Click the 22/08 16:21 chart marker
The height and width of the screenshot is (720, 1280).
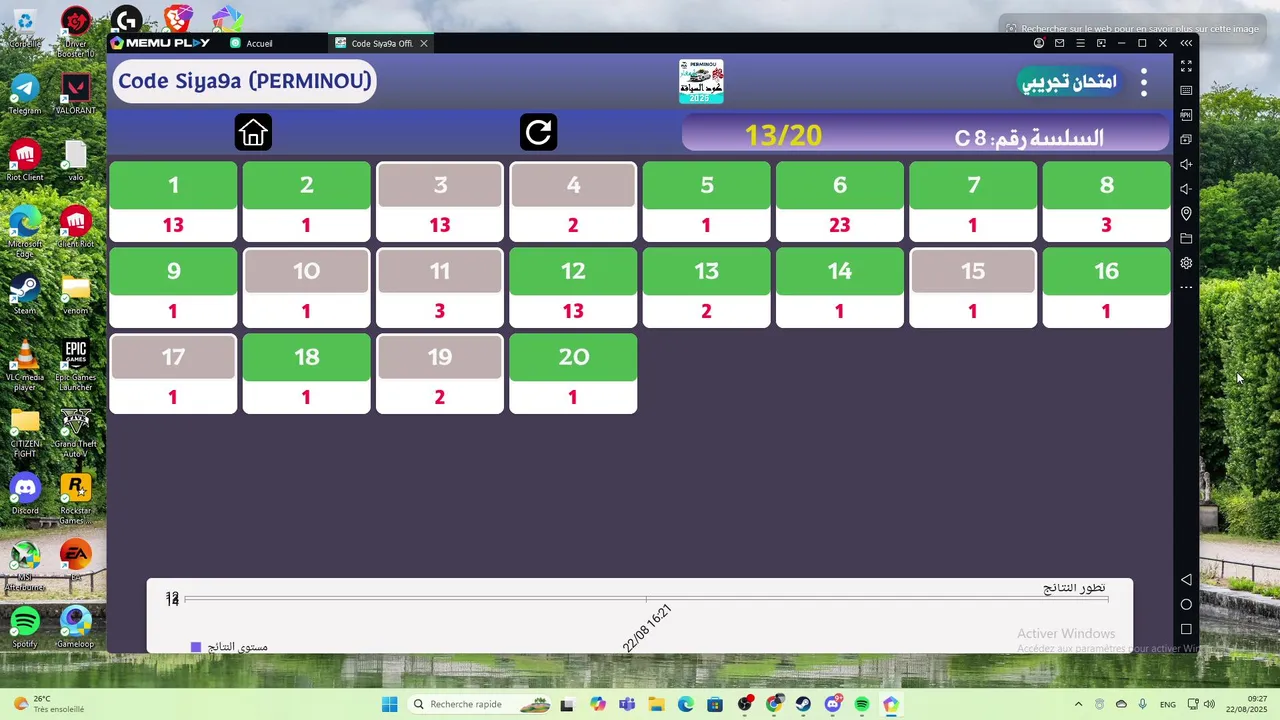point(646,628)
